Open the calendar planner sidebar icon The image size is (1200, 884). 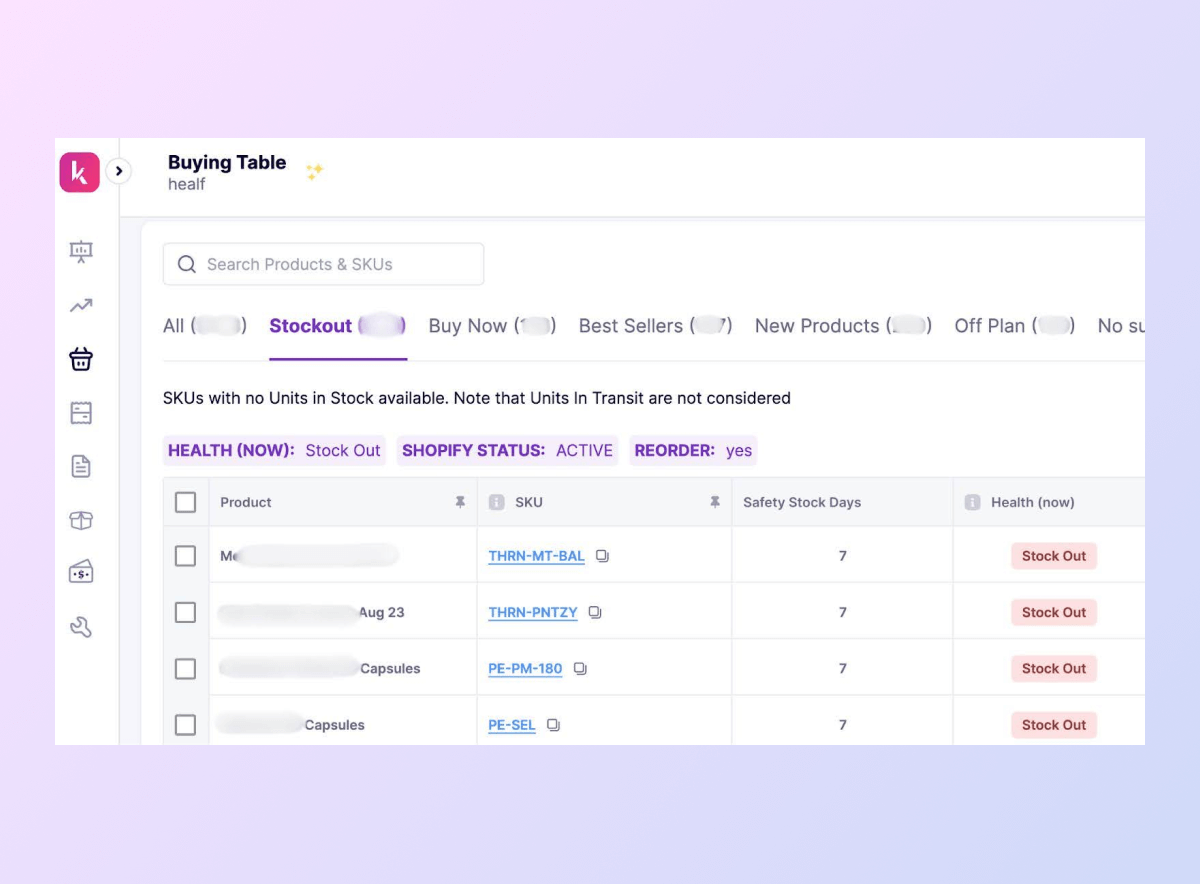tap(81, 412)
